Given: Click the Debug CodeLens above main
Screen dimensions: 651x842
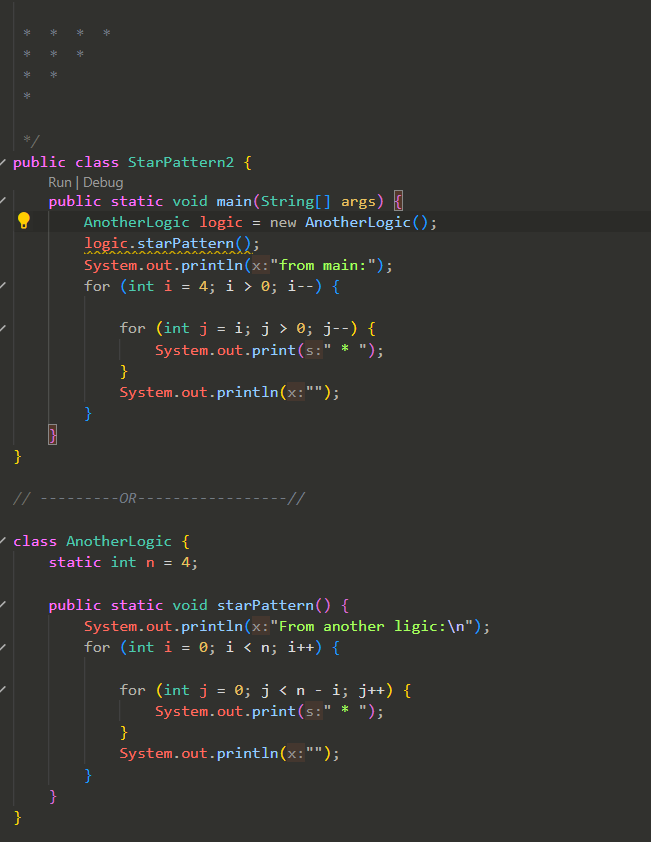Looking at the screenshot, I should pyautogui.click(x=103, y=183).
